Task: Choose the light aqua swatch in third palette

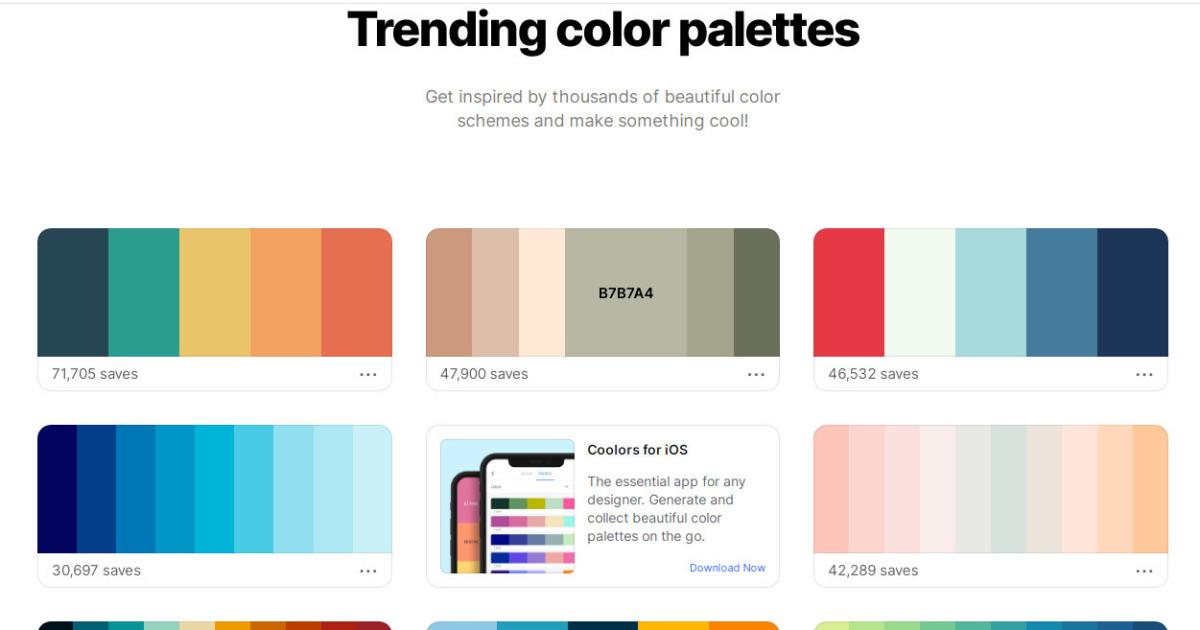Action: pyautogui.click(x=990, y=293)
